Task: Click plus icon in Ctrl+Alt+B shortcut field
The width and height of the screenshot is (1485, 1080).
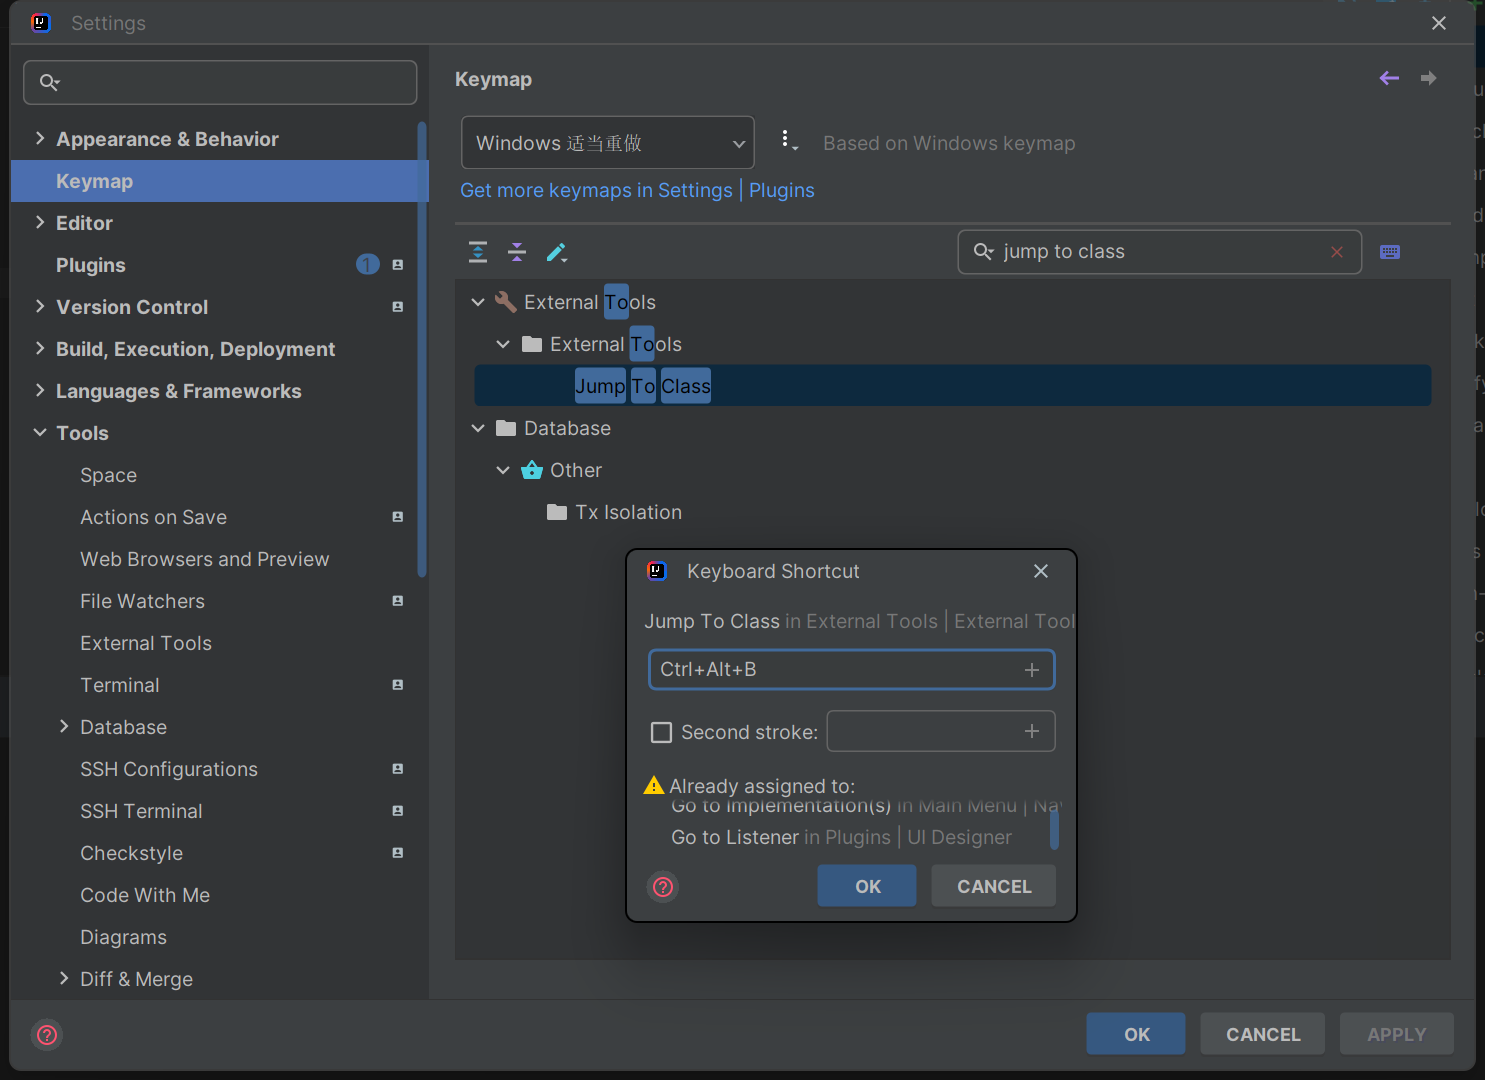Action: tap(1032, 670)
